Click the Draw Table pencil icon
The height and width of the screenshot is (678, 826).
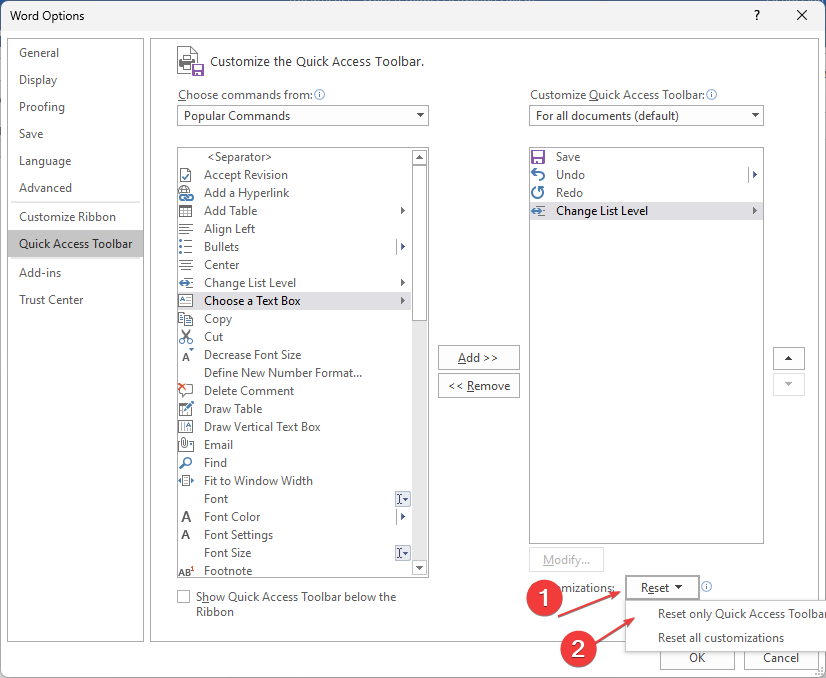pos(185,409)
